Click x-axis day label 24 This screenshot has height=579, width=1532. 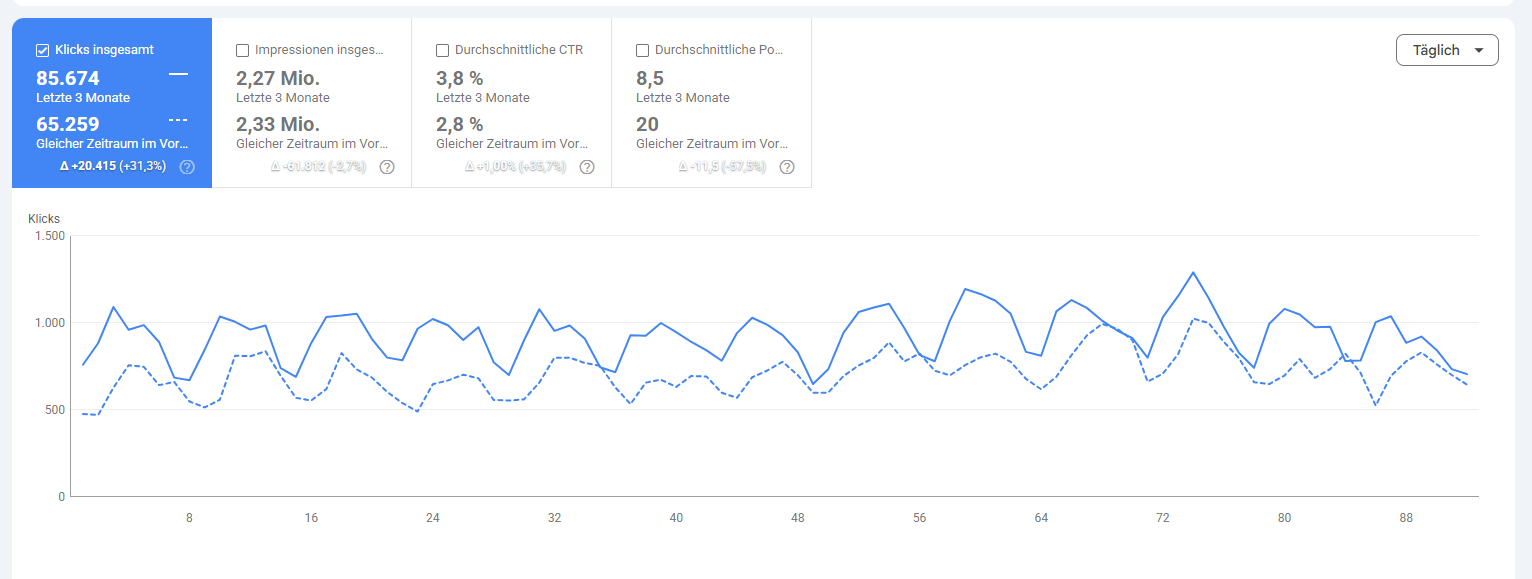[432, 518]
